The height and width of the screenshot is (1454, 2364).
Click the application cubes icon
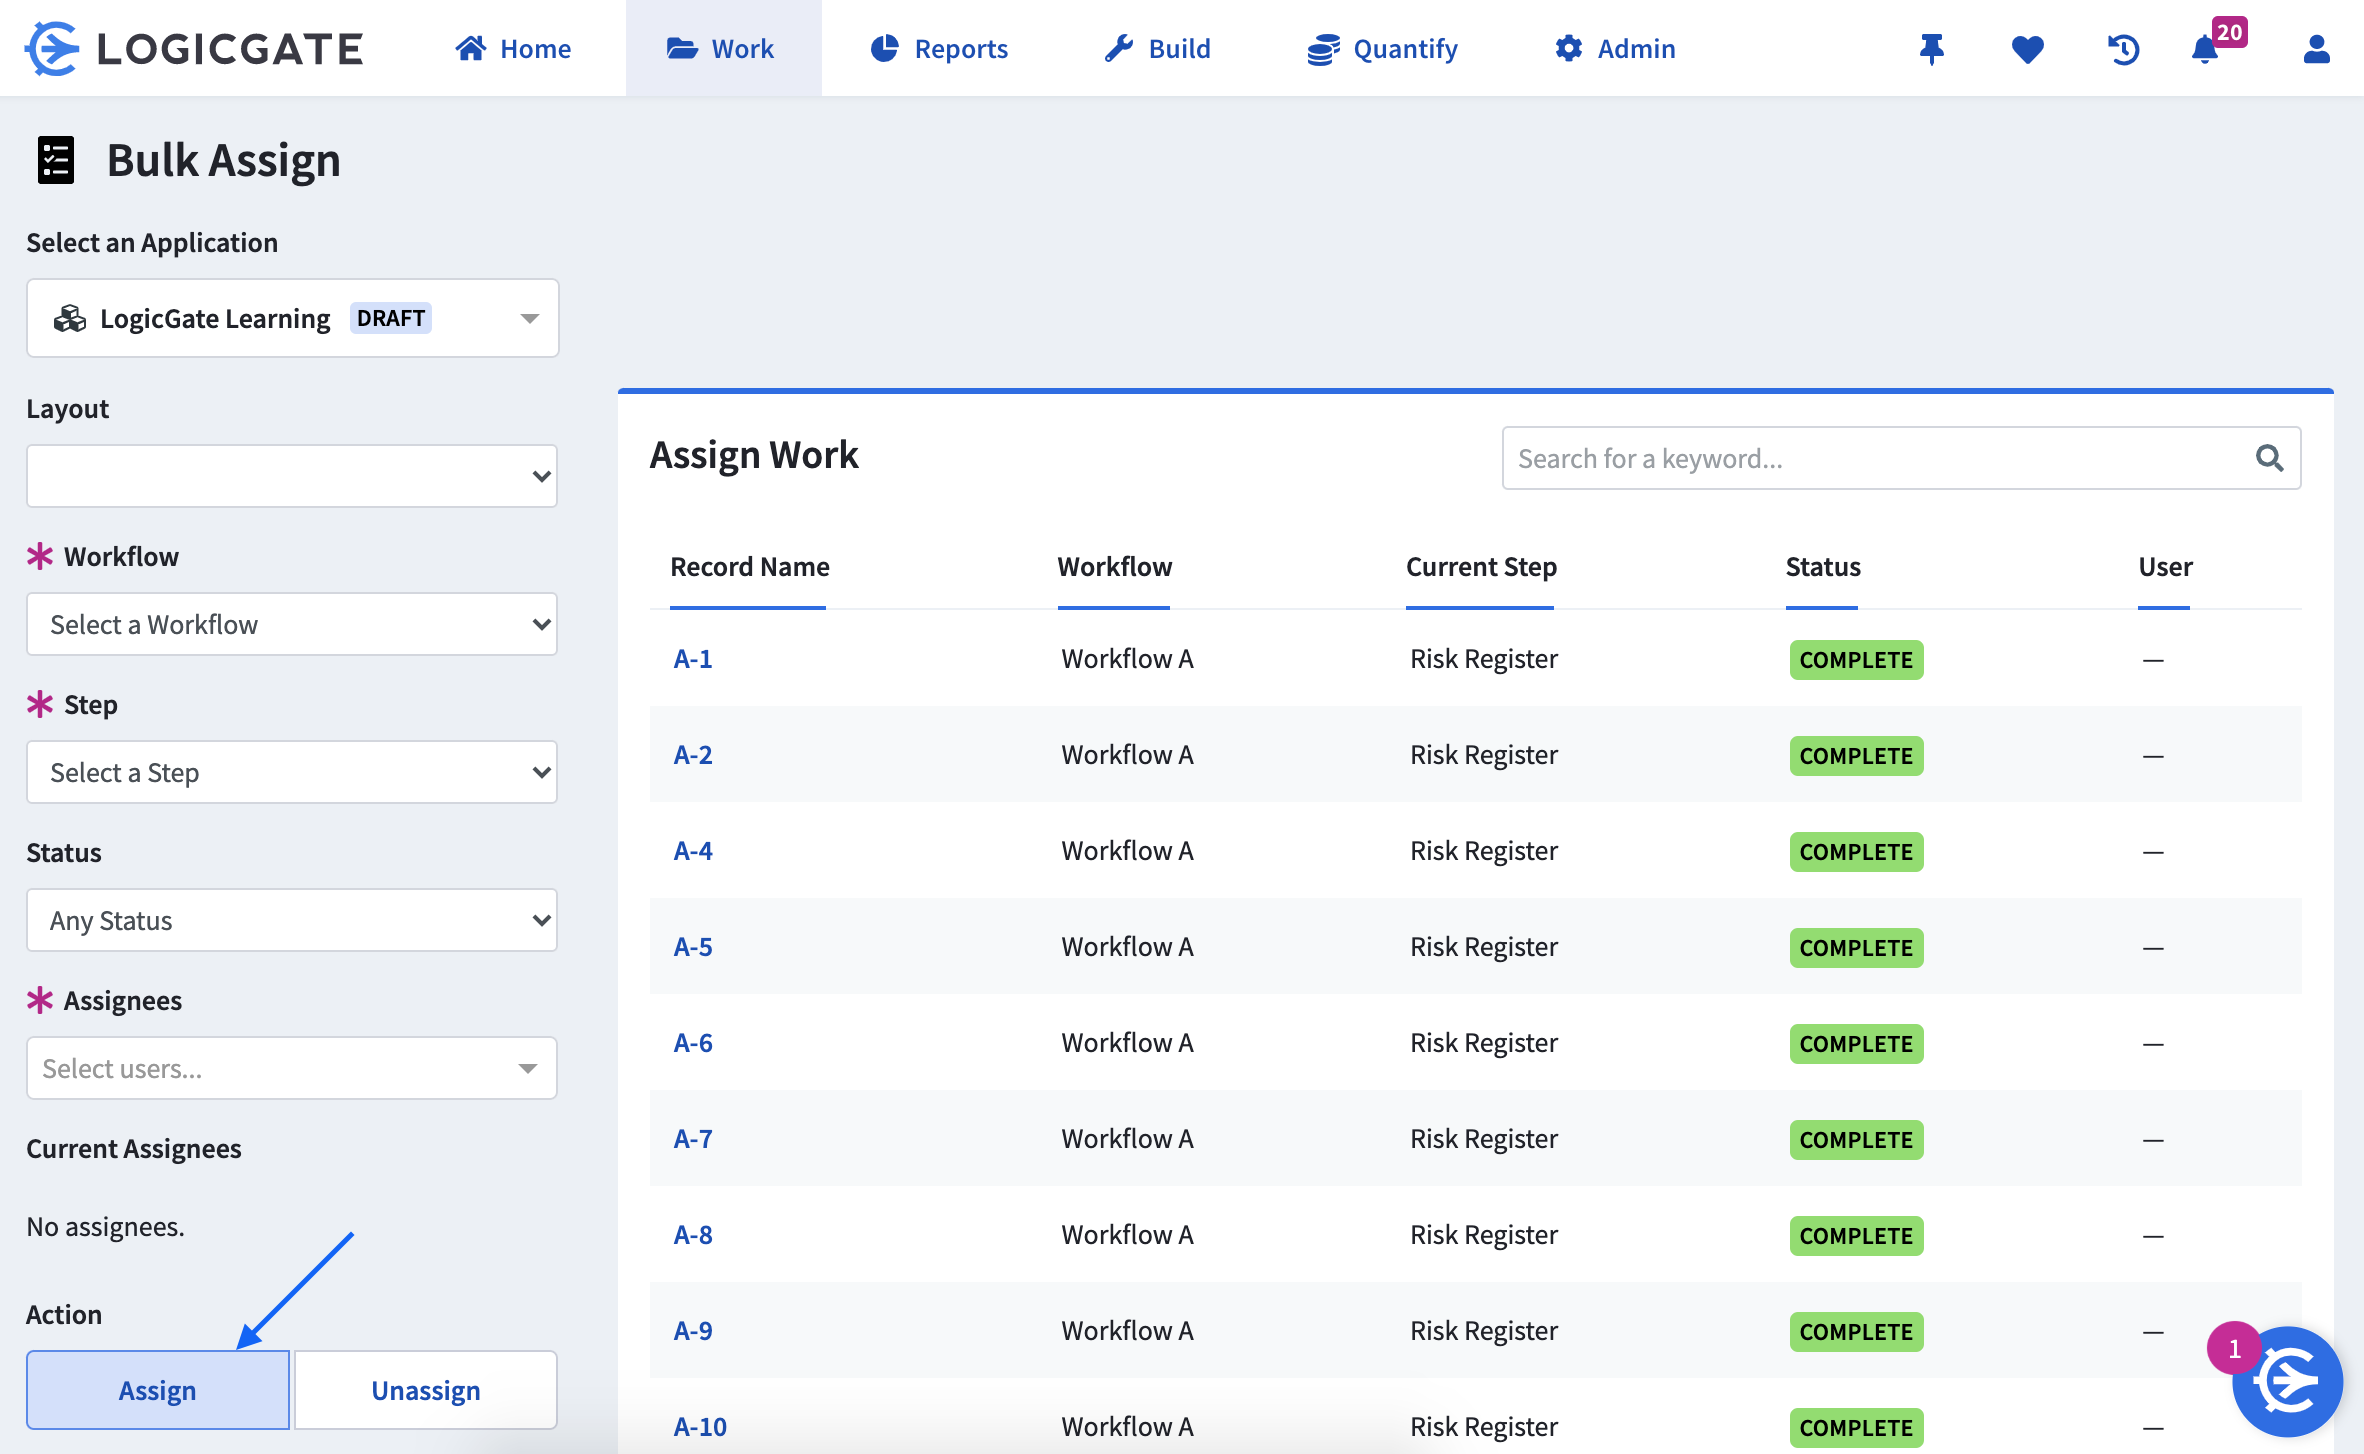tap(70, 318)
